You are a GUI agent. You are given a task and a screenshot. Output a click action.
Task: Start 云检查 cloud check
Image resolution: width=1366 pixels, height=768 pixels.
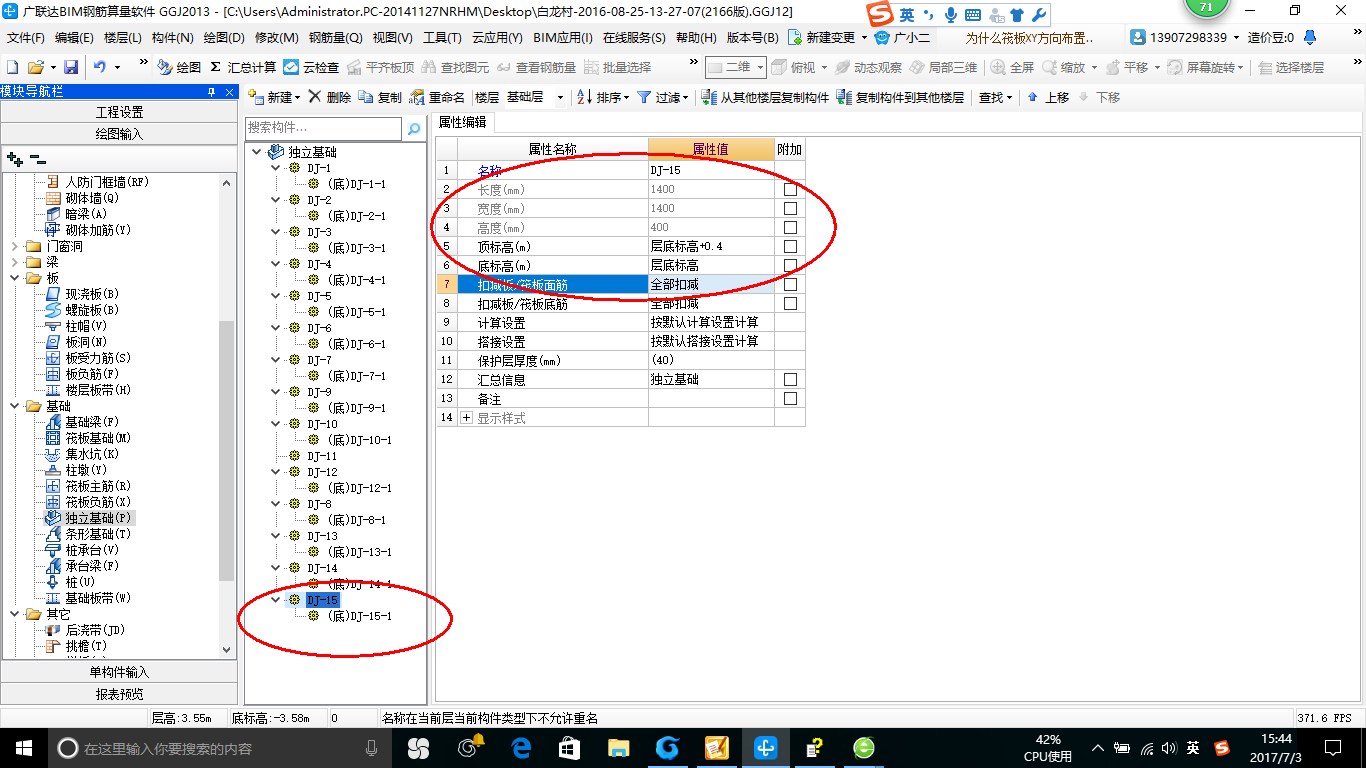tap(311, 67)
